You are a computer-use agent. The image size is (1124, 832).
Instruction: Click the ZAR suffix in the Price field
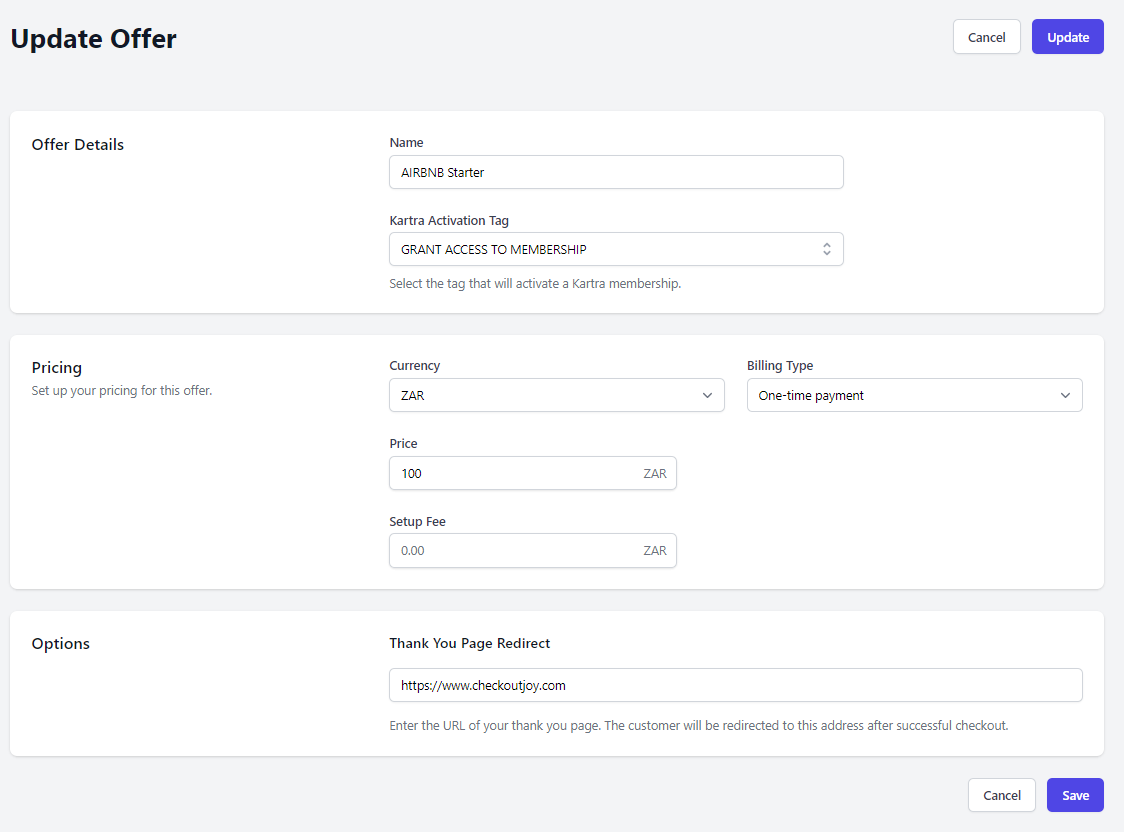(x=654, y=474)
